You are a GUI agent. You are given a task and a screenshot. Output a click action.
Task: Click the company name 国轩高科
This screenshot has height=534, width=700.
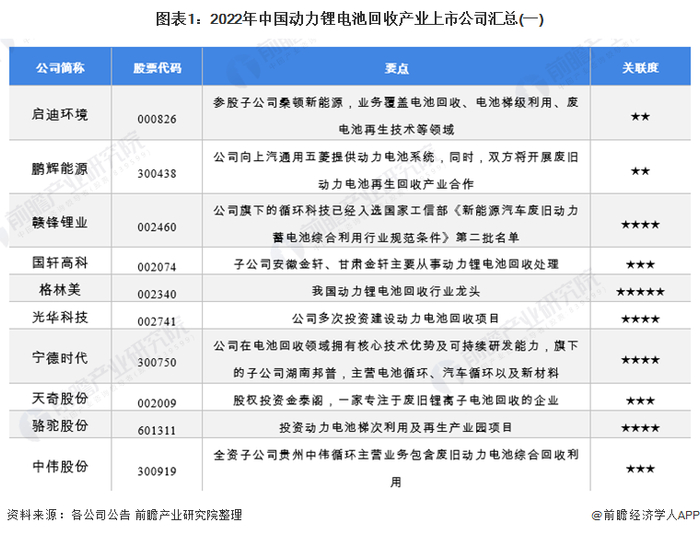coord(60,263)
